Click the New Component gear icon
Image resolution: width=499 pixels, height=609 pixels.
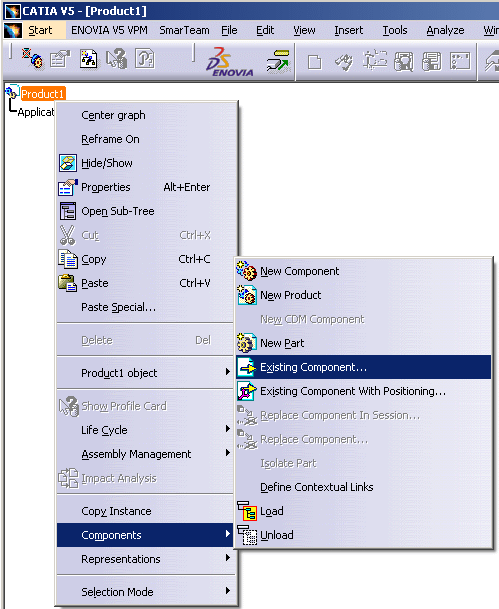coord(246,271)
